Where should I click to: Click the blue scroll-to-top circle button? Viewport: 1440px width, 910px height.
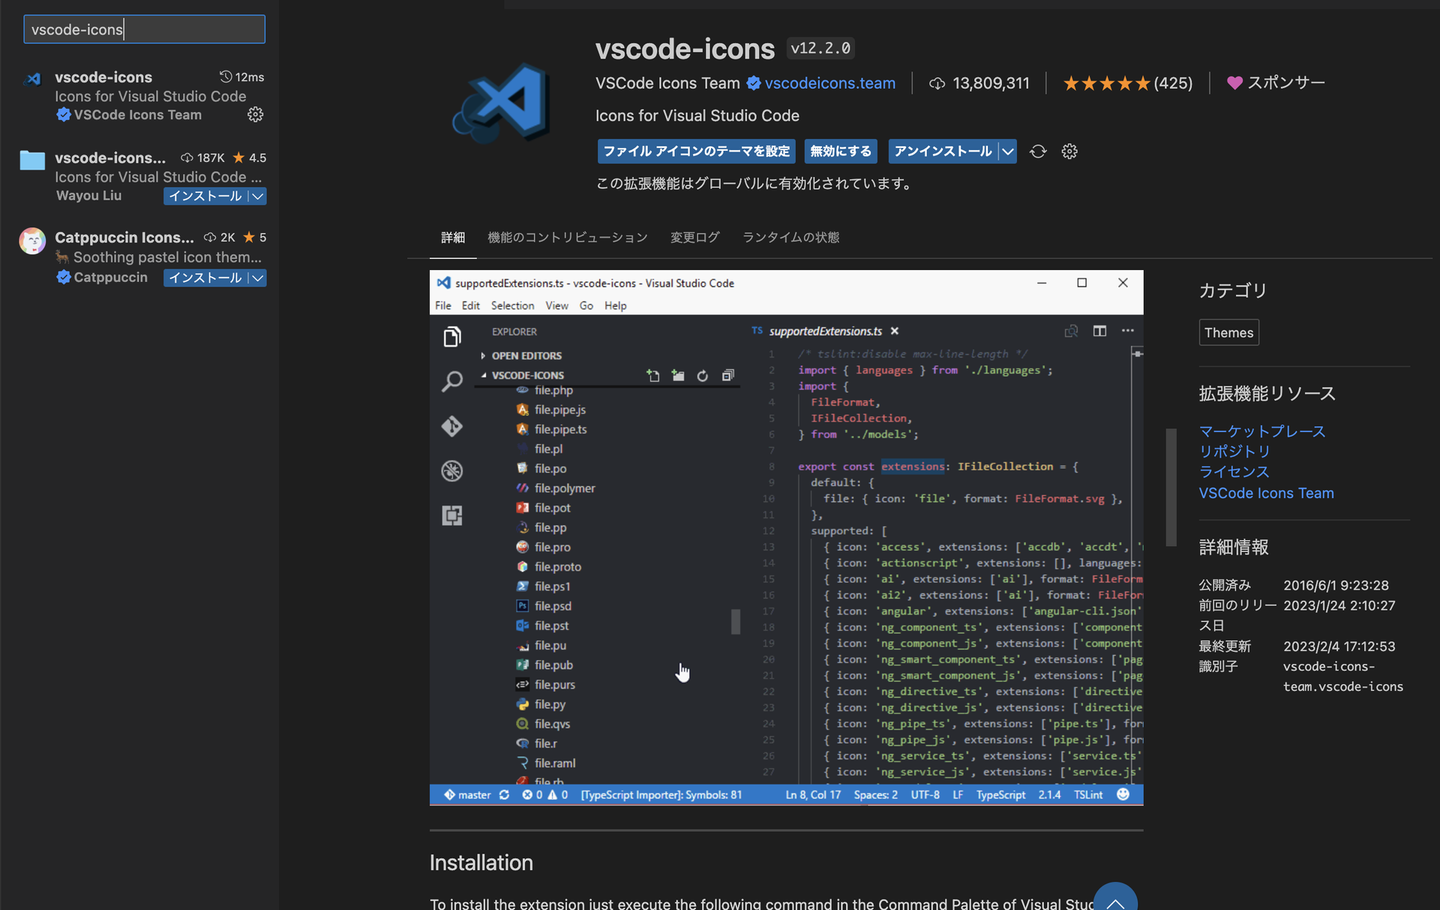[x=1115, y=900]
